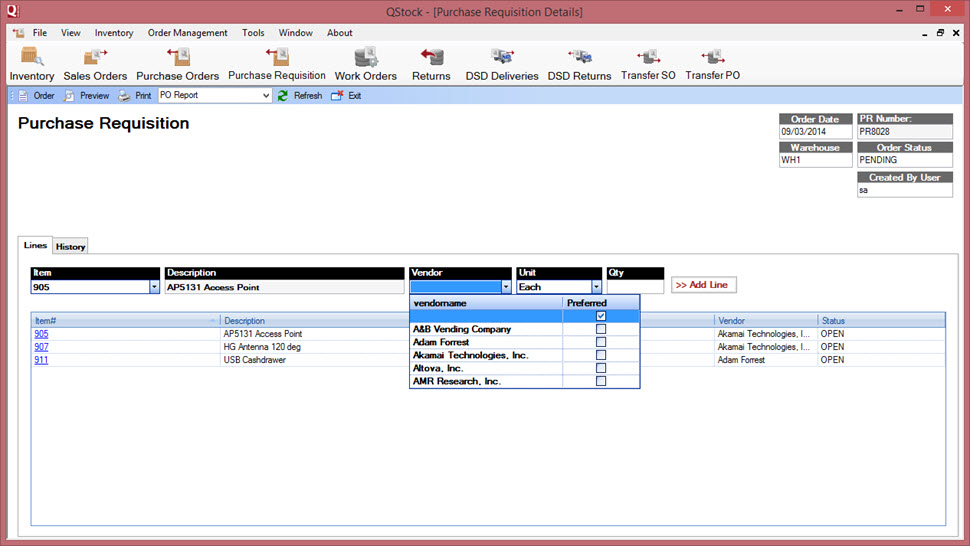Viewport: 970px width, 546px height.
Task: Open the PO Report dropdown
Action: (x=265, y=96)
